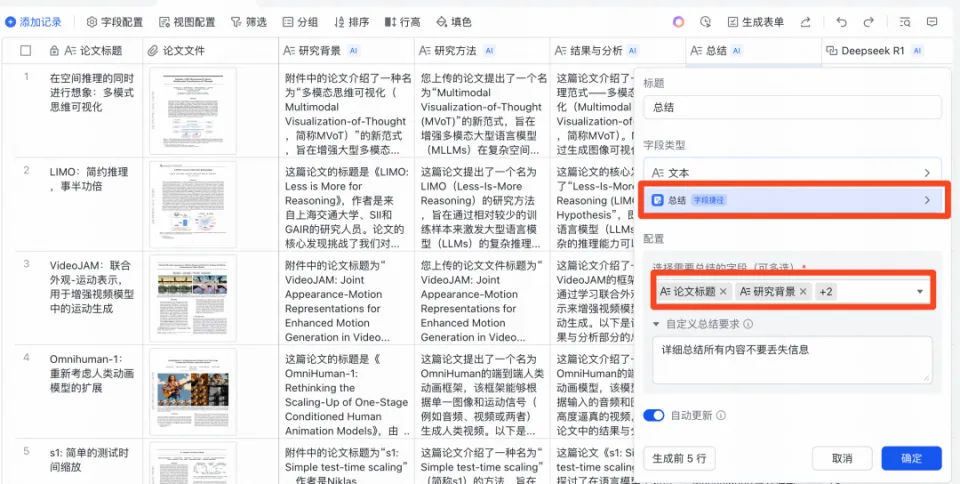This screenshot has width=960, height=484.
Task: Click 生成表单 to generate a form
Action: [x=756, y=22]
